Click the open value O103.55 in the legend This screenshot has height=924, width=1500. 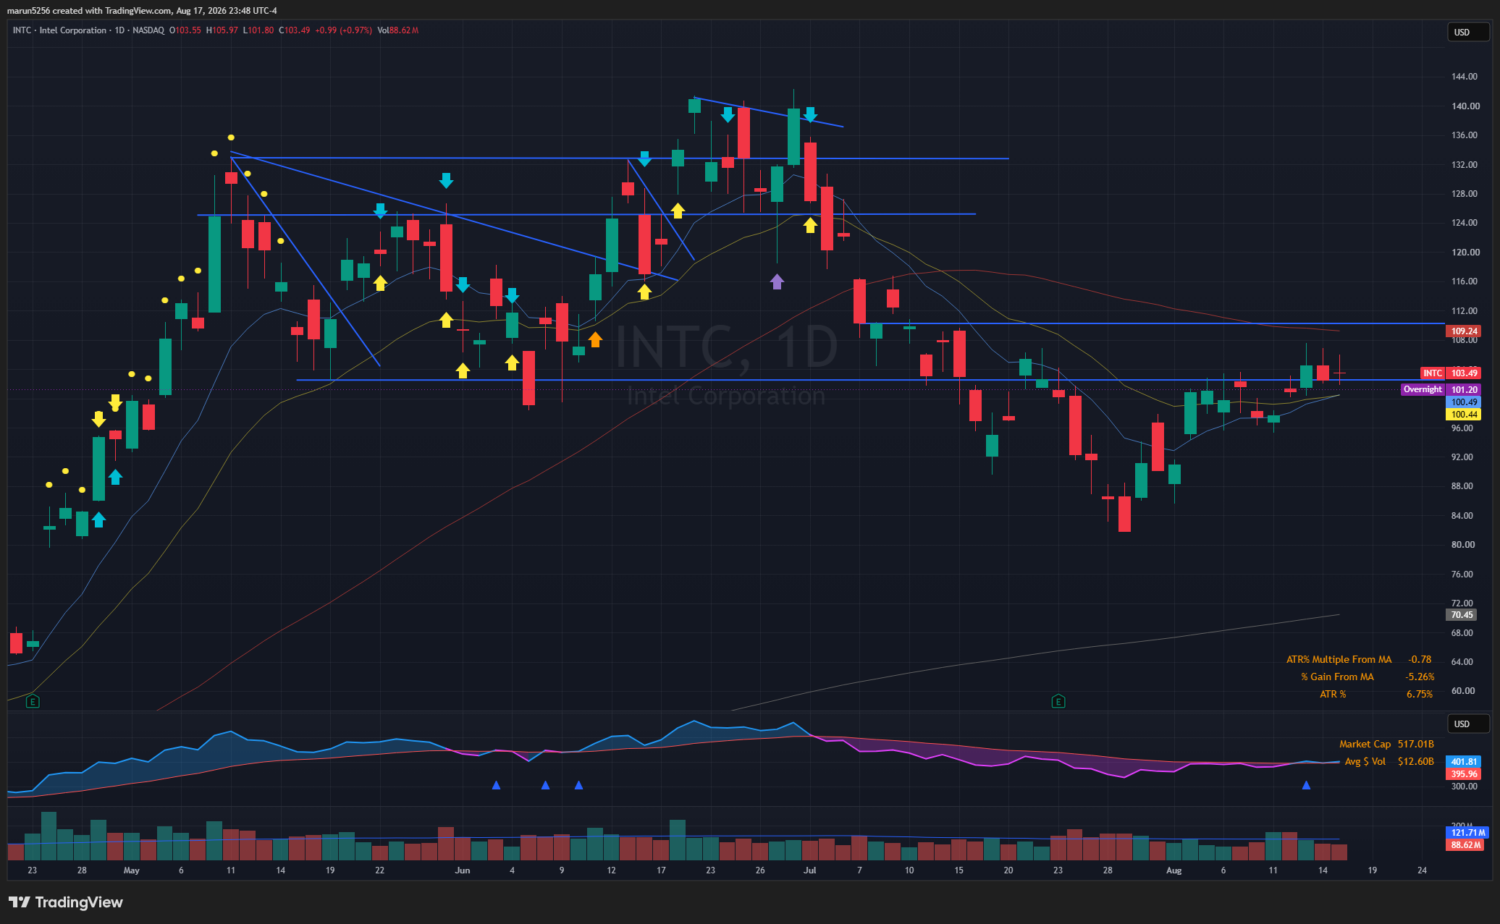click(185, 30)
